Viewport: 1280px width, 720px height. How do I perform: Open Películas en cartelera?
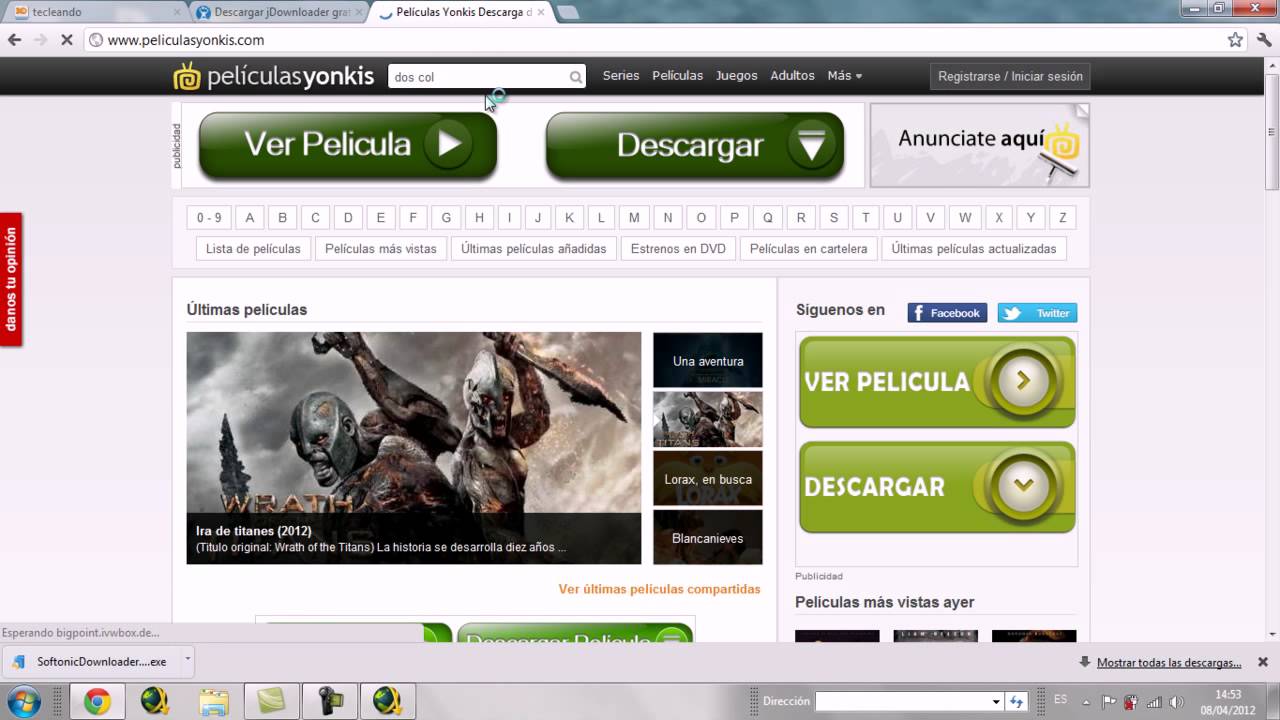[x=808, y=249]
